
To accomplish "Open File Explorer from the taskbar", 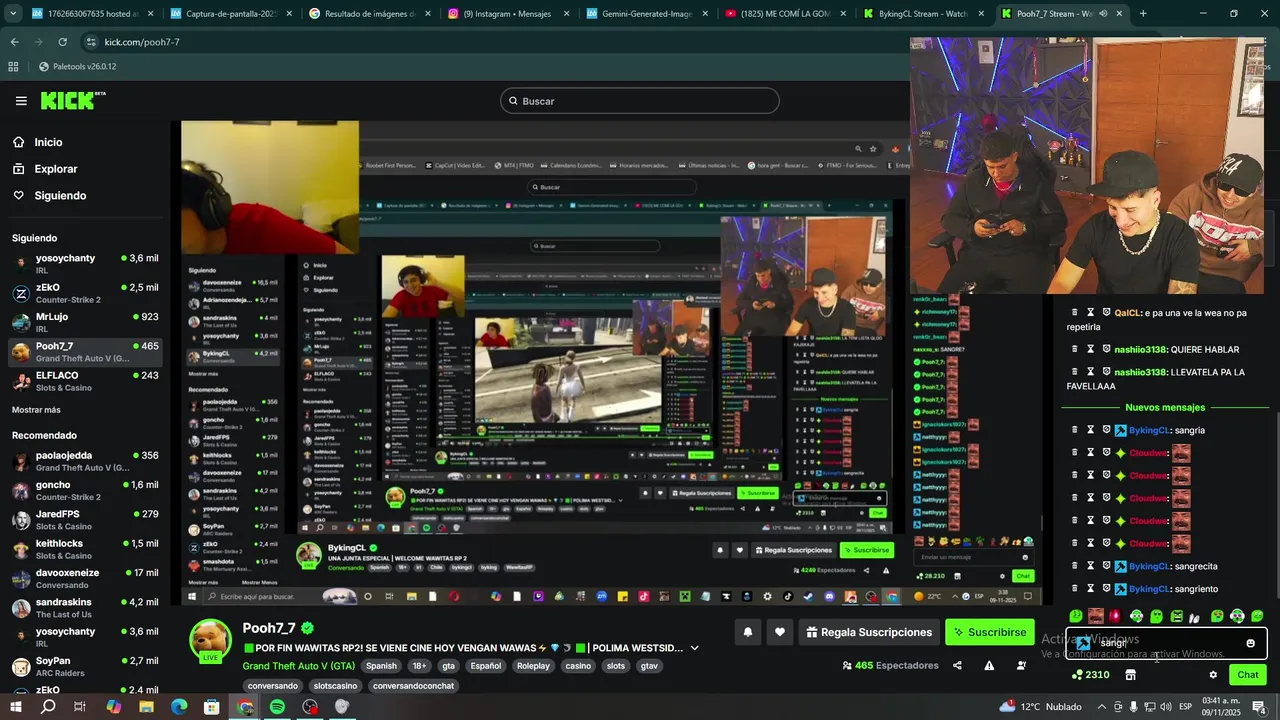I will (146, 707).
